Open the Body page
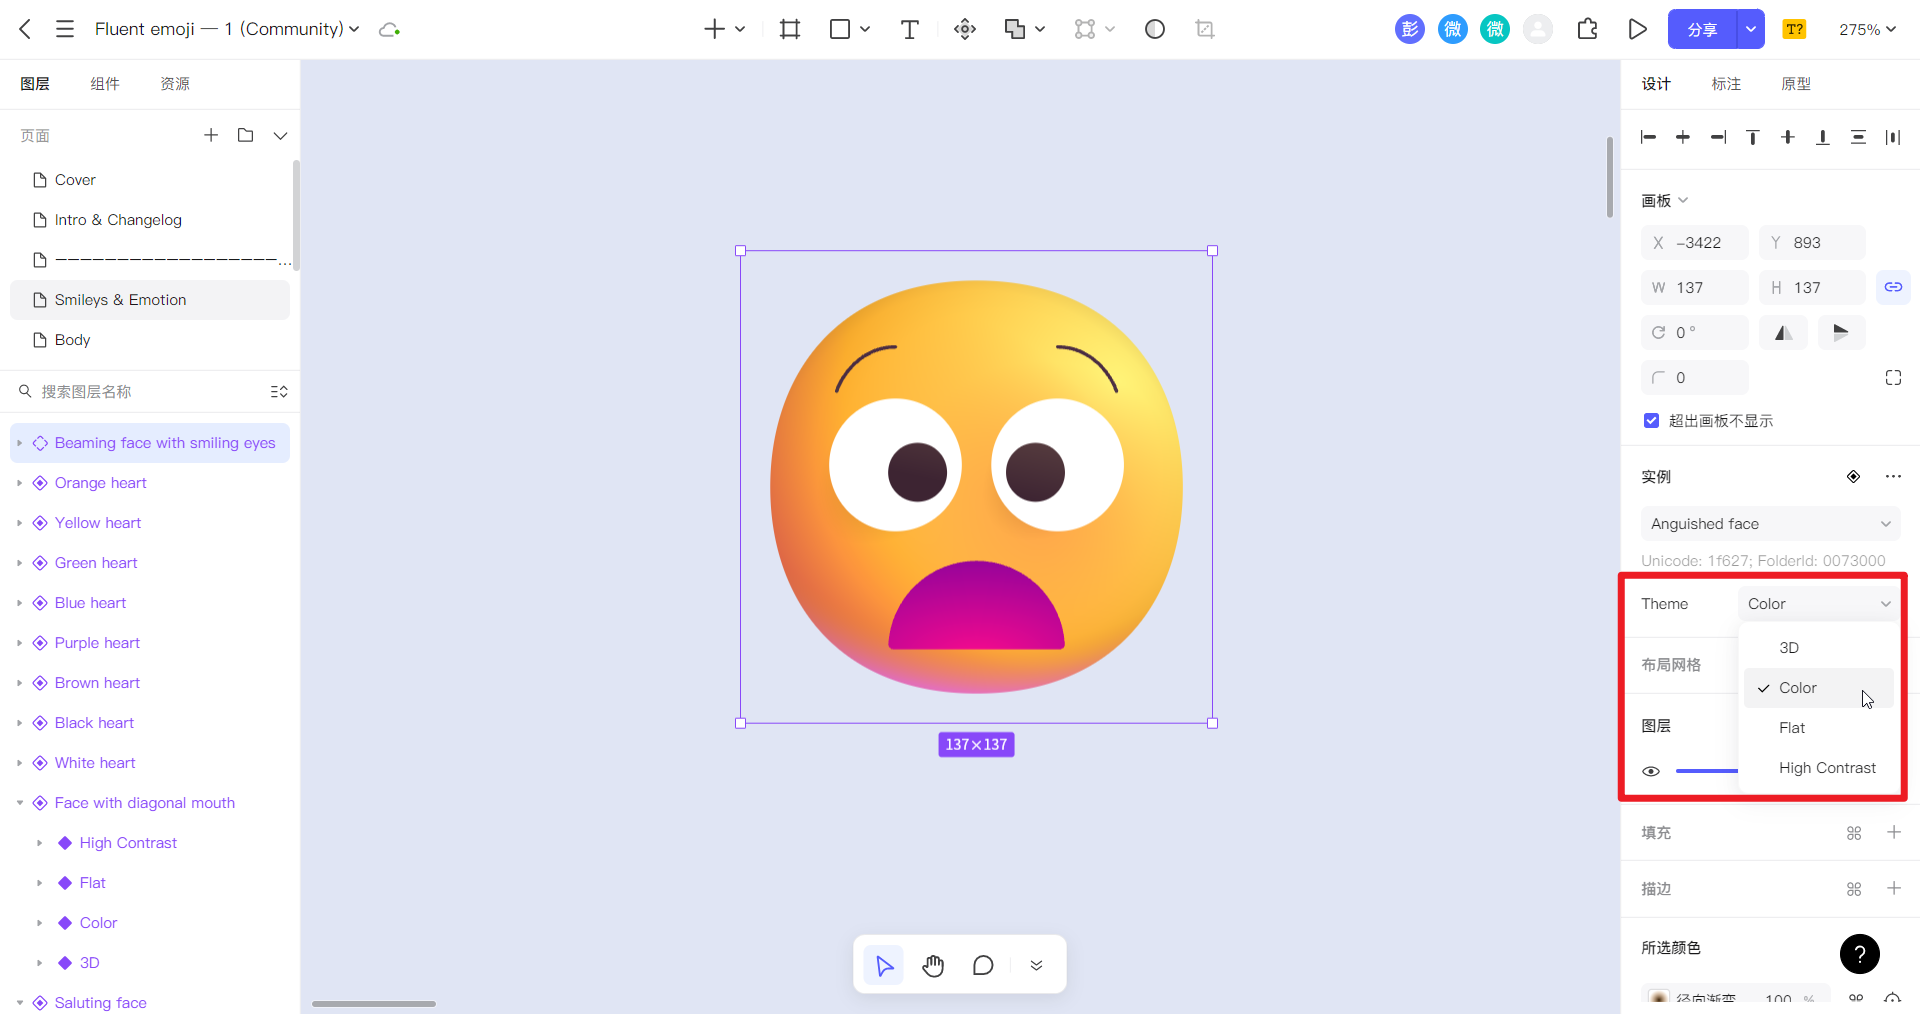 coord(150,340)
